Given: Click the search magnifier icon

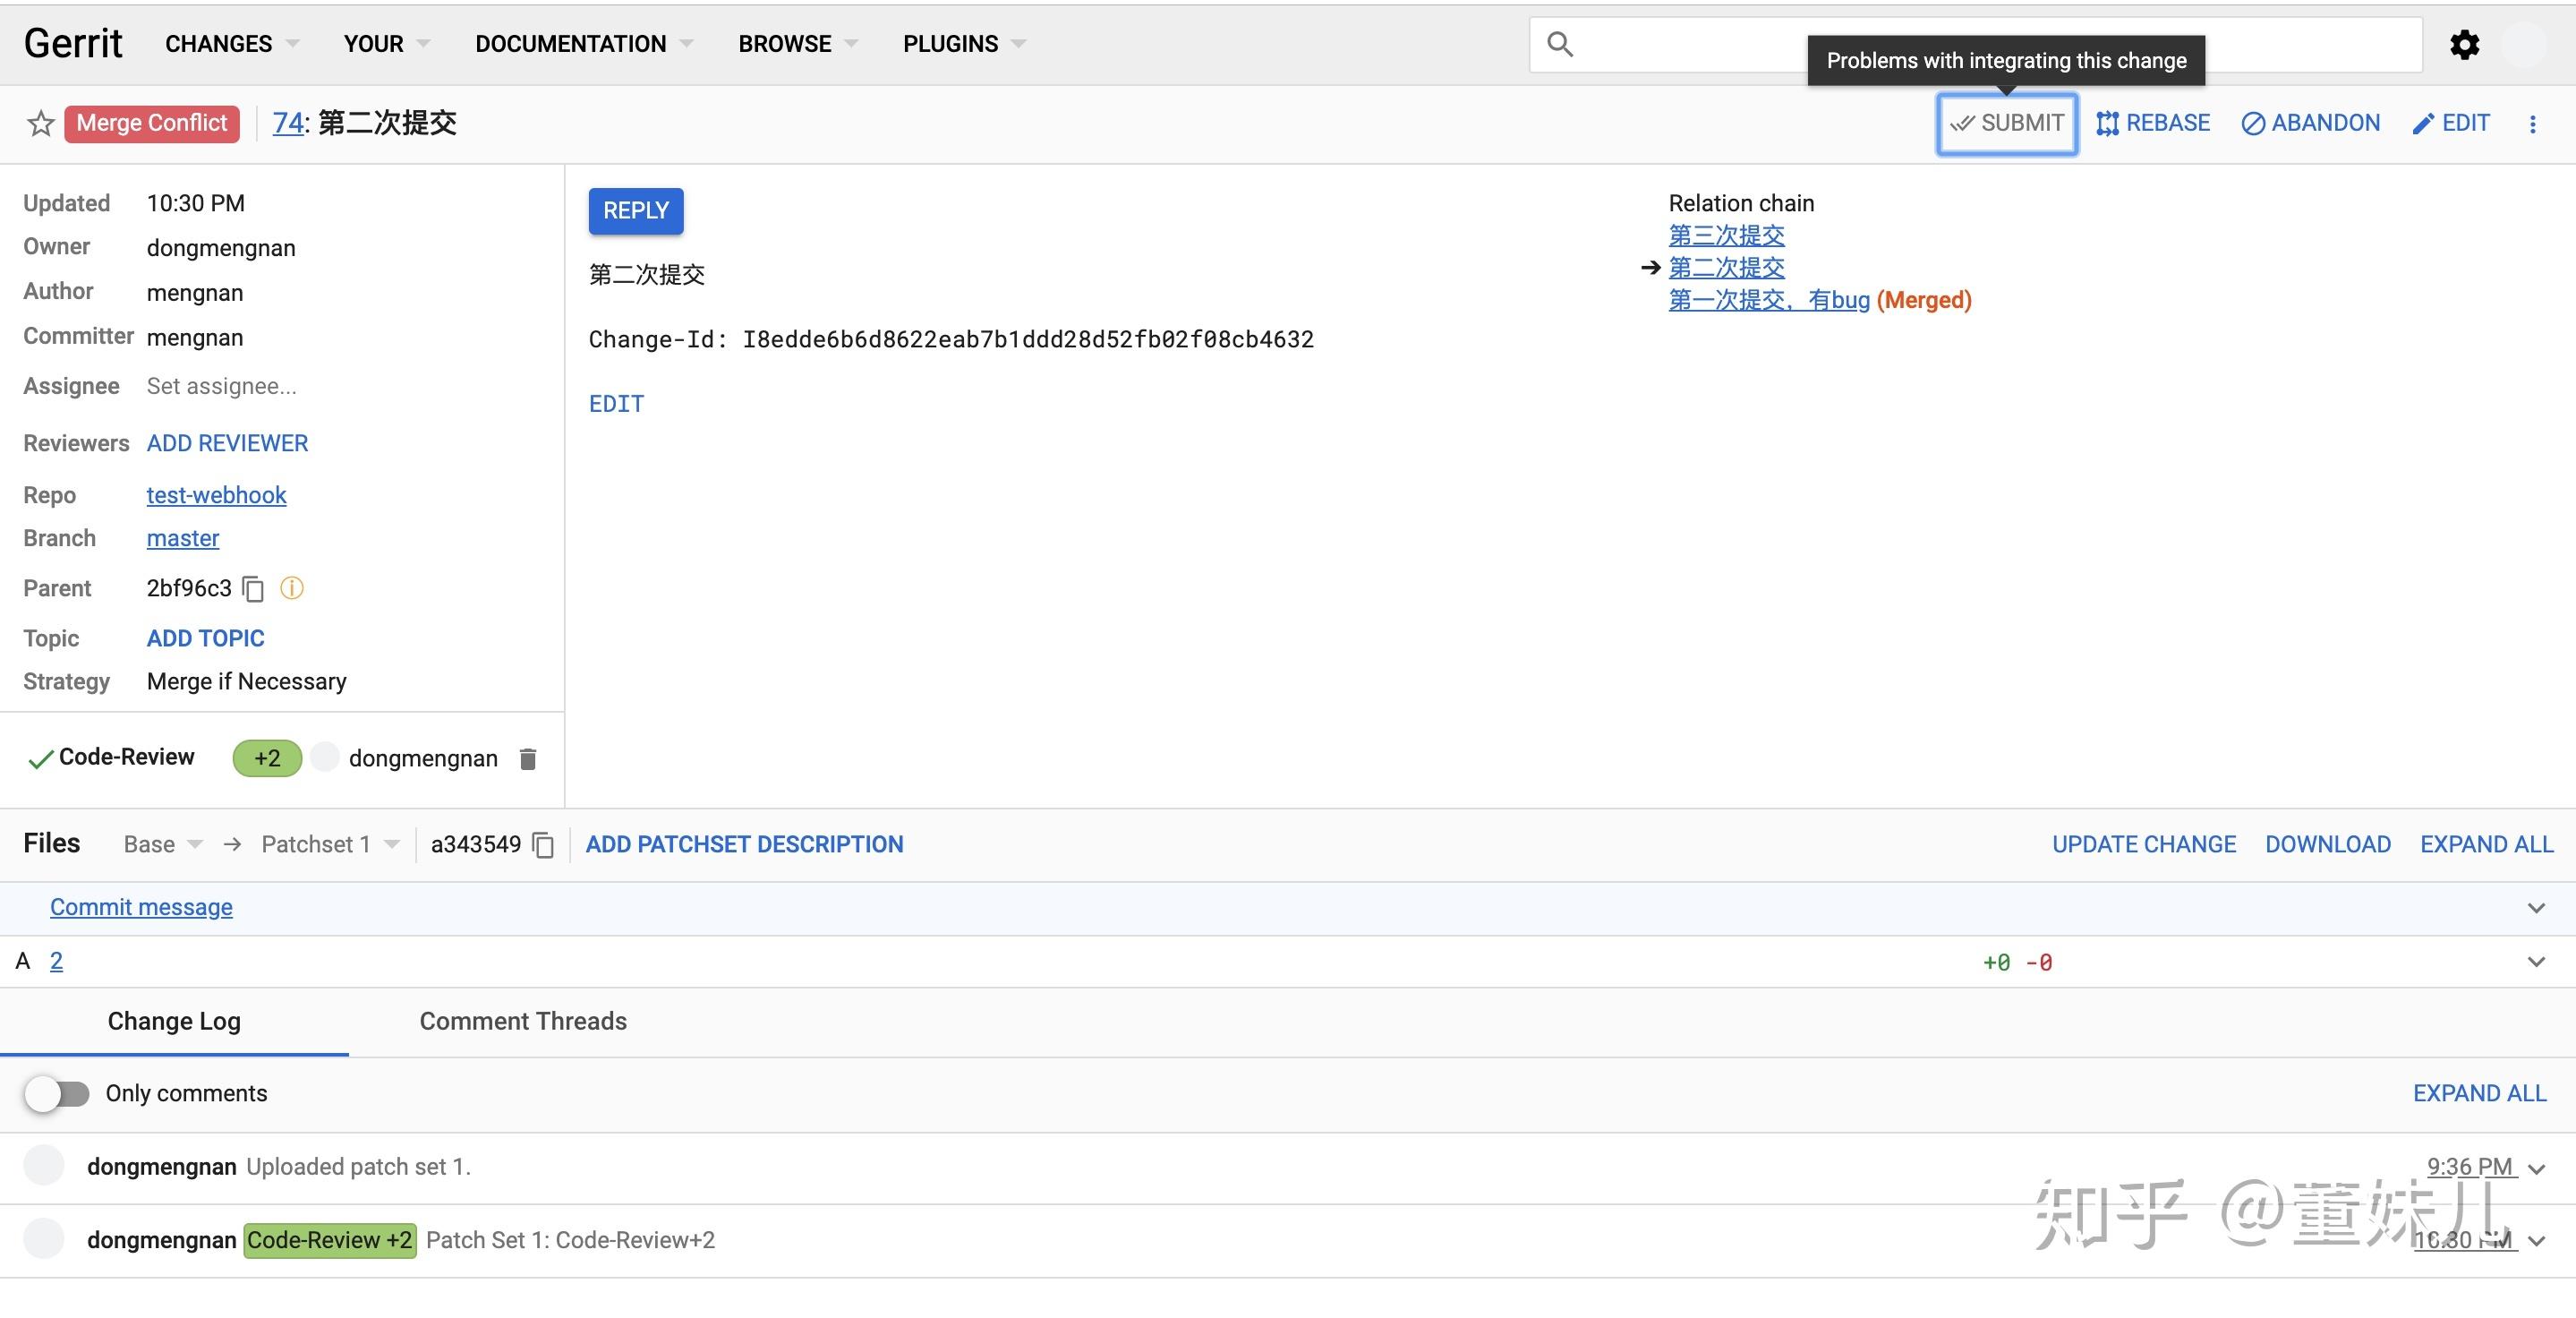Looking at the screenshot, I should tap(1562, 44).
